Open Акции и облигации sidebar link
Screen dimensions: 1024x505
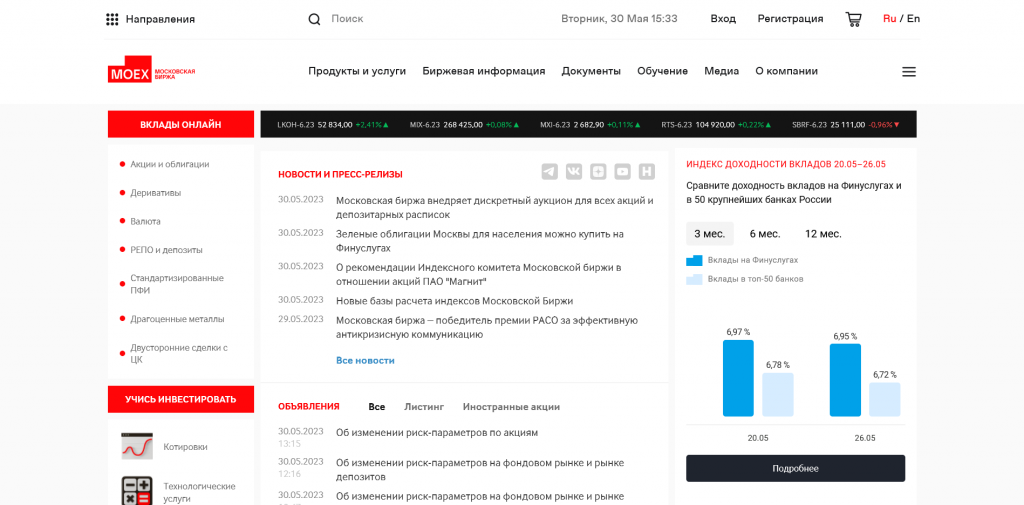coord(170,164)
